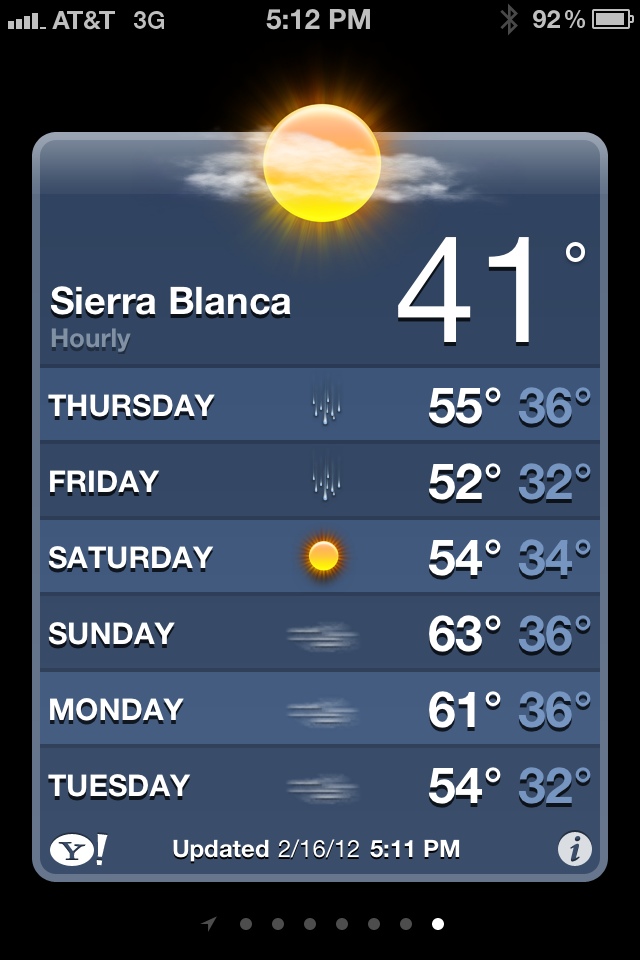The height and width of the screenshot is (960, 640).
Task: Toggle the Hourly forecast view
Action: tap(90, 339)
